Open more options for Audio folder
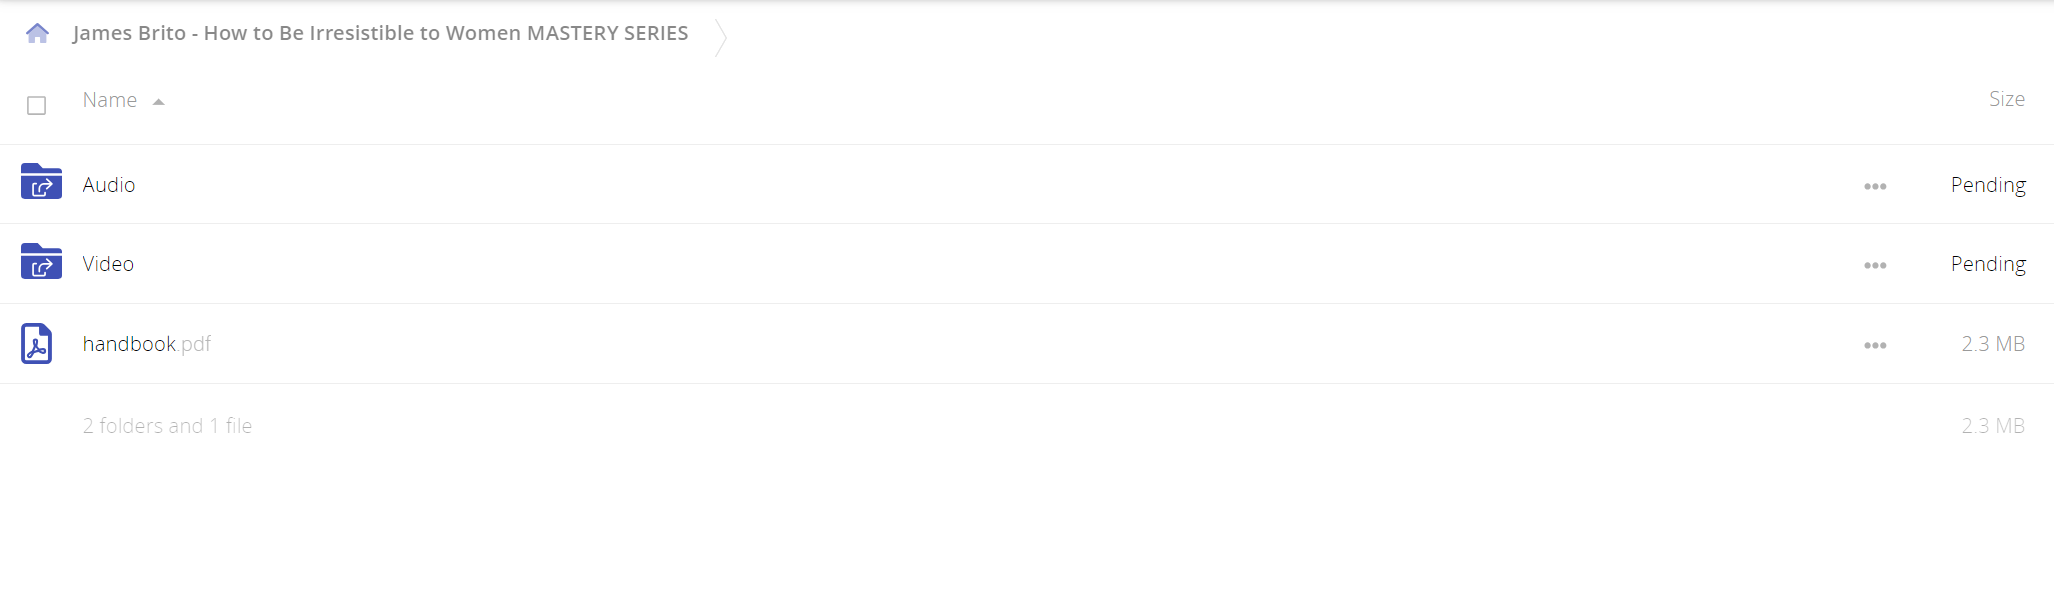 [1875, 186]
